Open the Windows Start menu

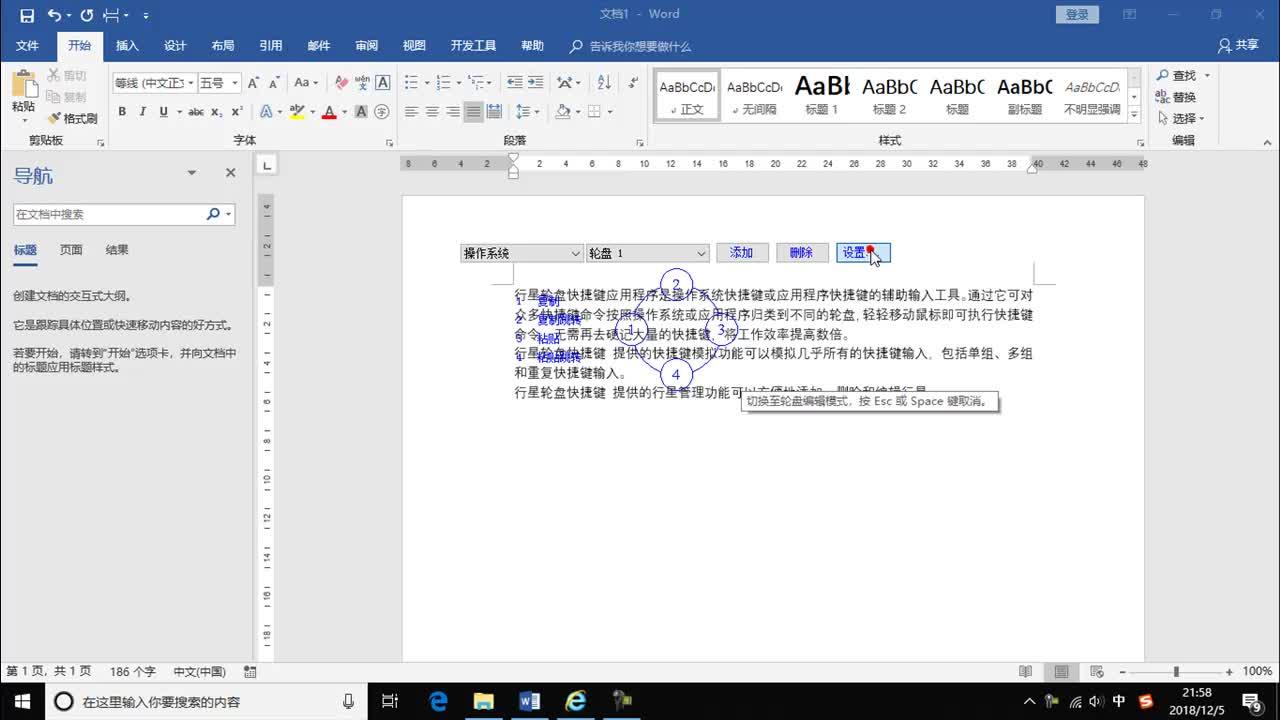[x=21, y=701]
